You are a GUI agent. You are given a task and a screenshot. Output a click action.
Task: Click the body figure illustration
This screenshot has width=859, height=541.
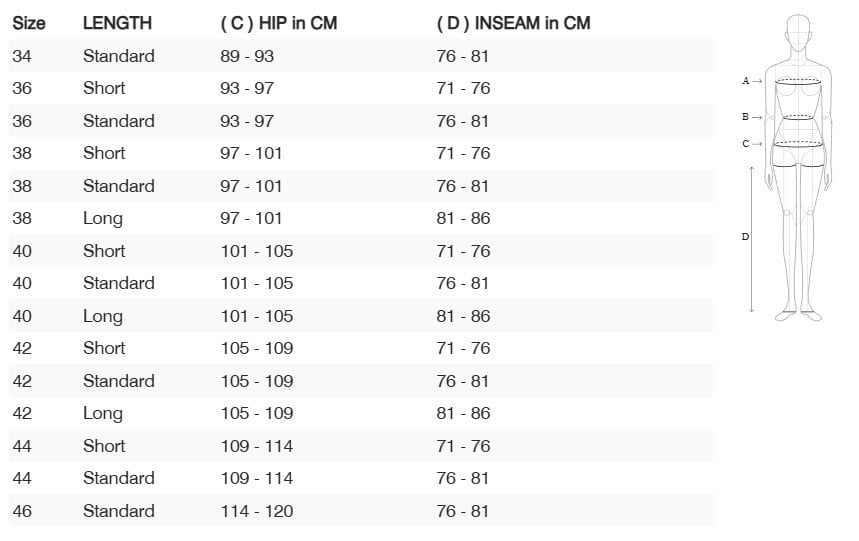(798, 168)
